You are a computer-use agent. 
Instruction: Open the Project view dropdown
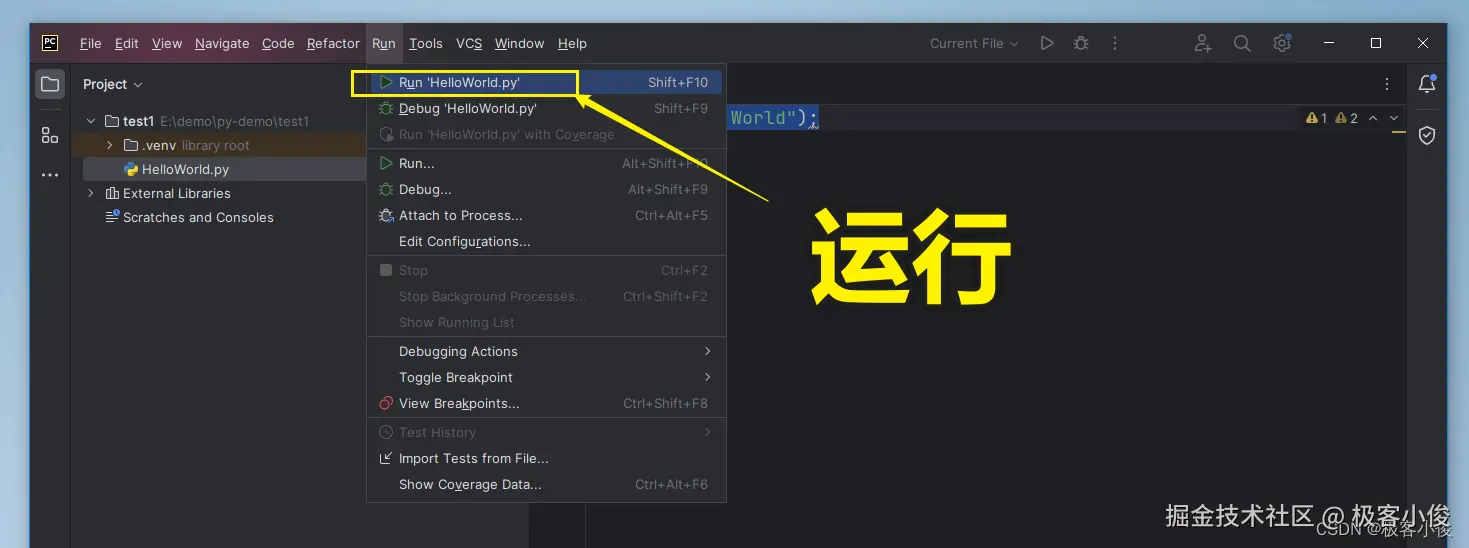pyautogui.click(x=112, y=84)
